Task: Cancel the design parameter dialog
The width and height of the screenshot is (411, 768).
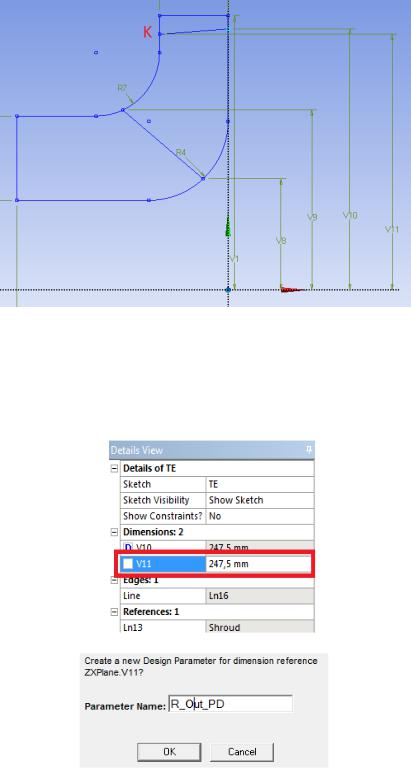Action: (242, 751)
